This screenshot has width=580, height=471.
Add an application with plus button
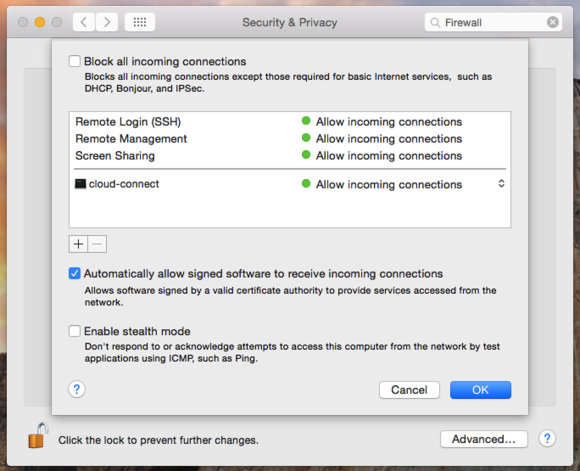click(x=78, y=244)
